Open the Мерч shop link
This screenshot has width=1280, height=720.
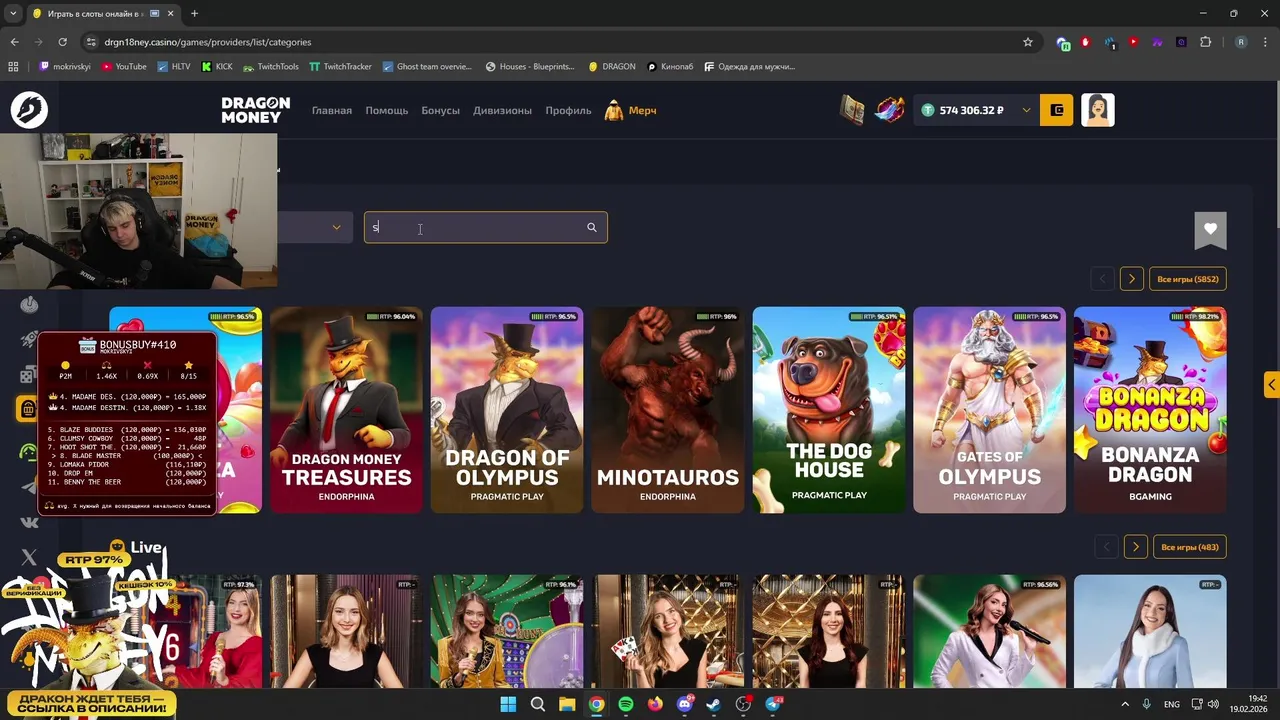(631, 110)
